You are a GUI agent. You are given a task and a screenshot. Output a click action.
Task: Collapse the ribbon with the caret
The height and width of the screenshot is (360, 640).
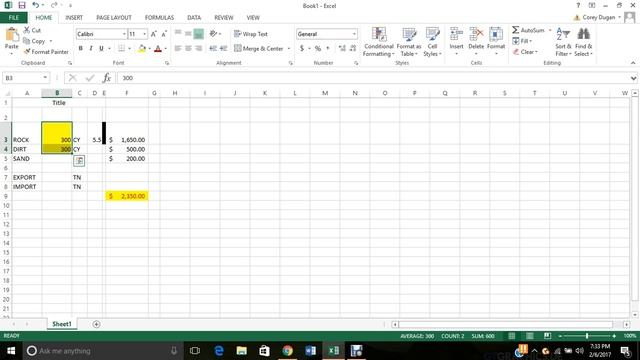(x=633, y=63)
